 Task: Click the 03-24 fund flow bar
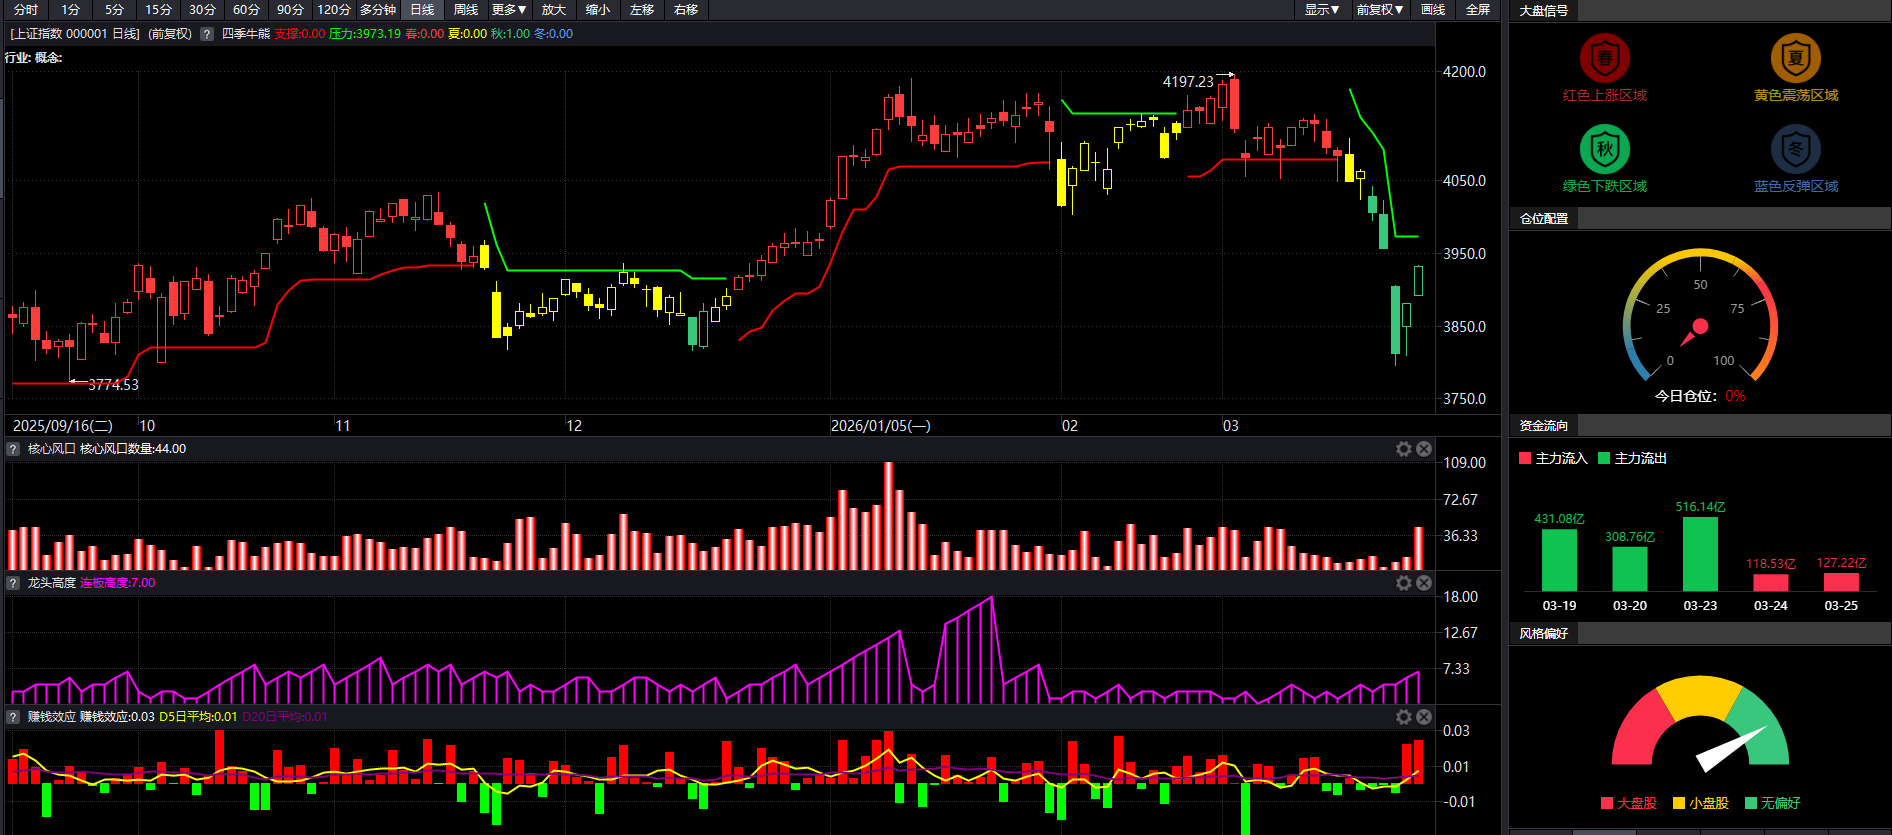coord(1771,583)
